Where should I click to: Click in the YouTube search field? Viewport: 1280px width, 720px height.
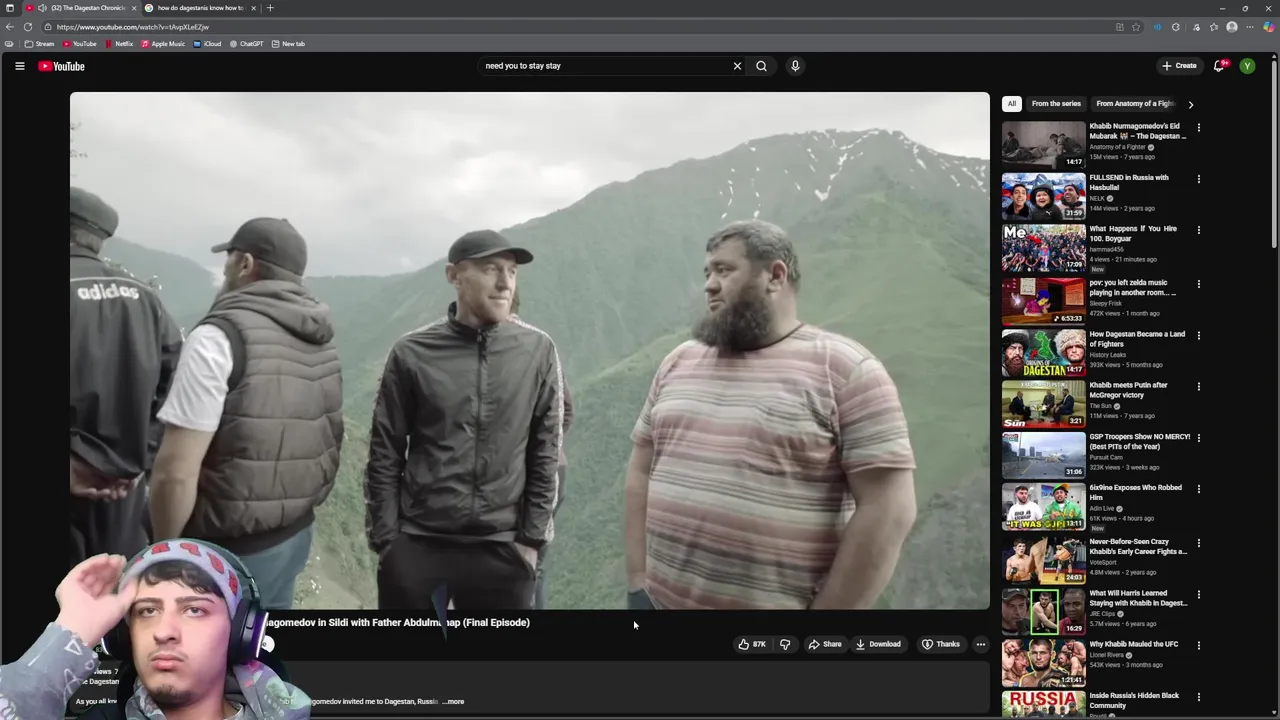[605, 66]
